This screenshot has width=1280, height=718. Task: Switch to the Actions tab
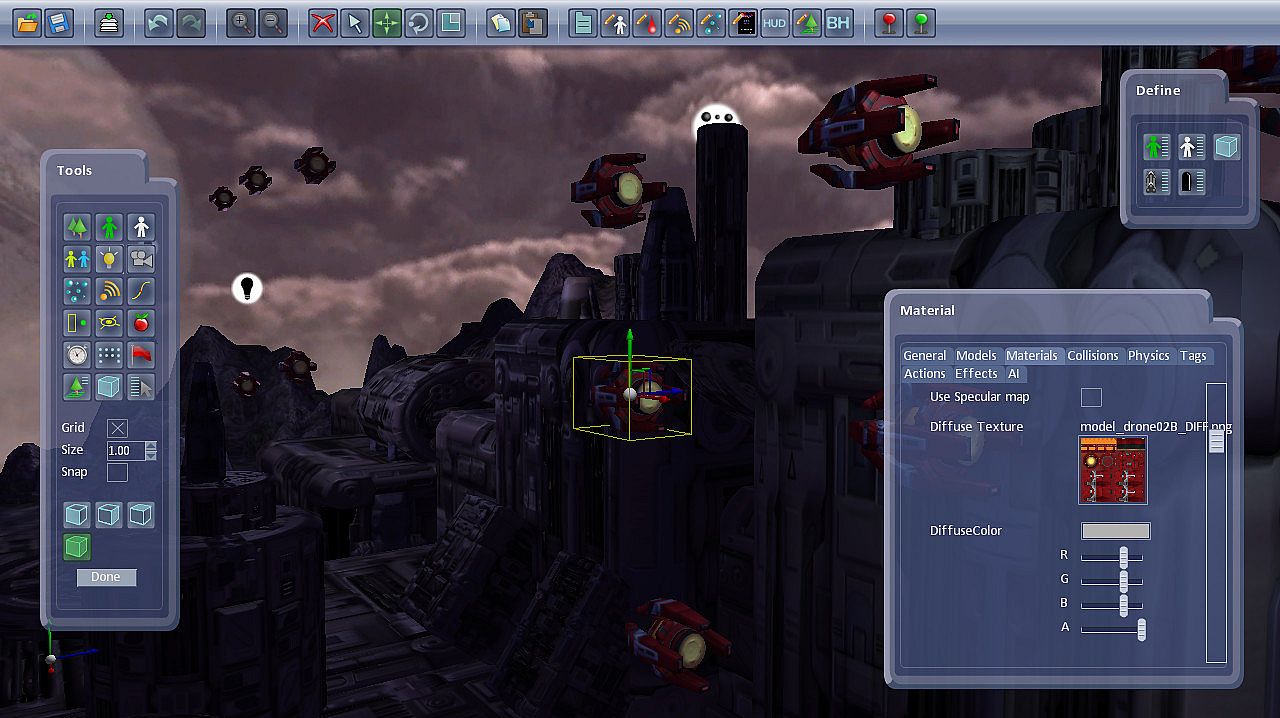[x=925, y=373]
